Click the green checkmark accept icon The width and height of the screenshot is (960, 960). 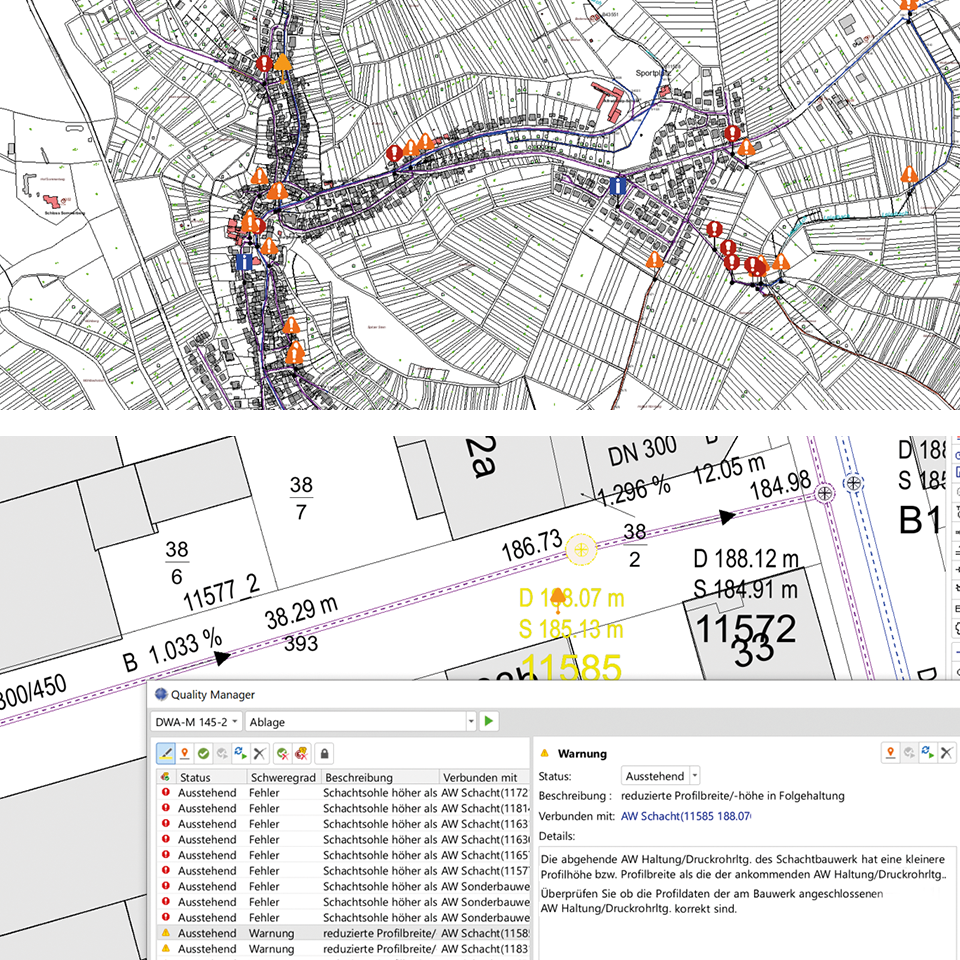(x=202, y=753)
